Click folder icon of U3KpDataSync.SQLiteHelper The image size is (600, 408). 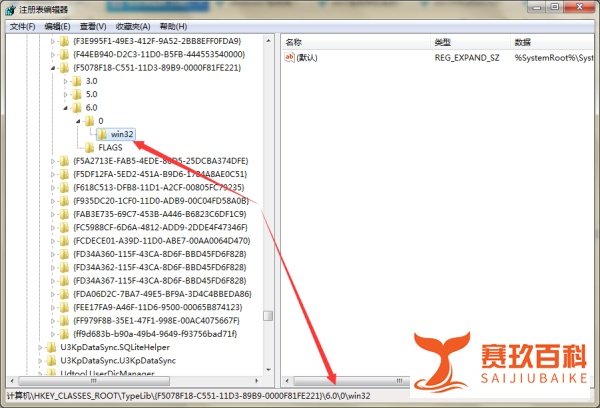point(51,347)
